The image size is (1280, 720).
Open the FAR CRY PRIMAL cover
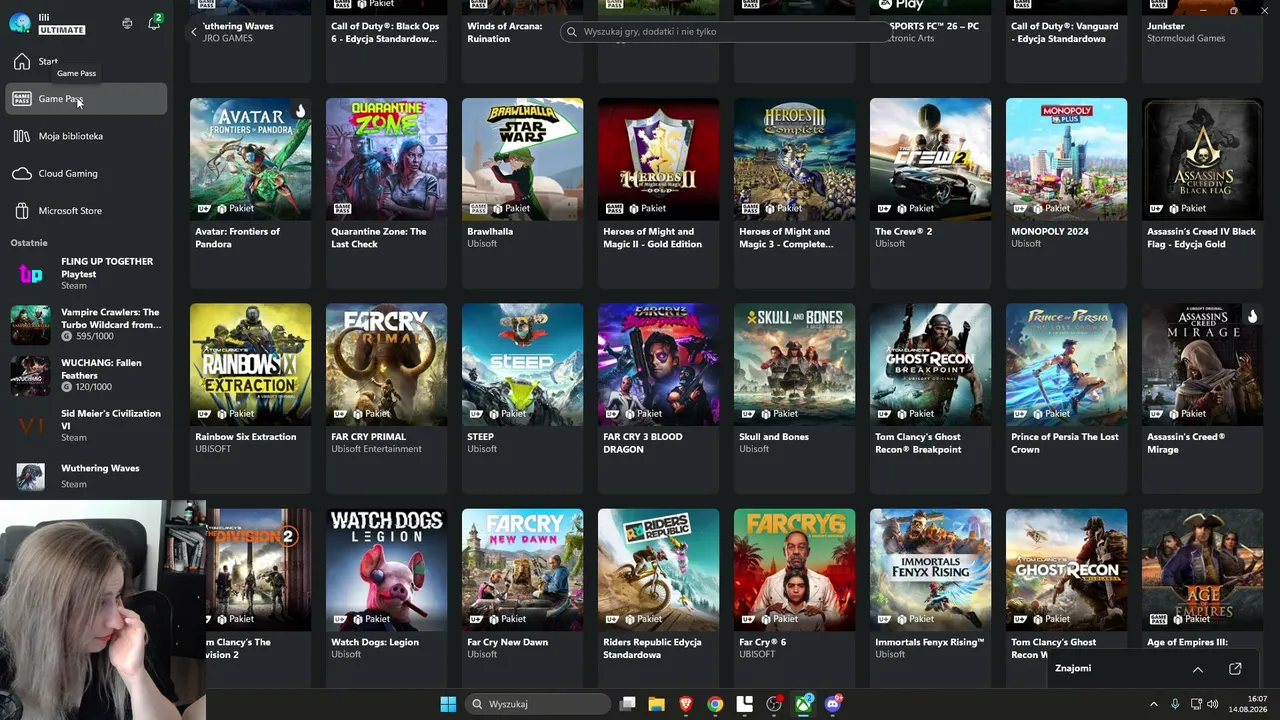pyautogui.click(x=386, y=364)
